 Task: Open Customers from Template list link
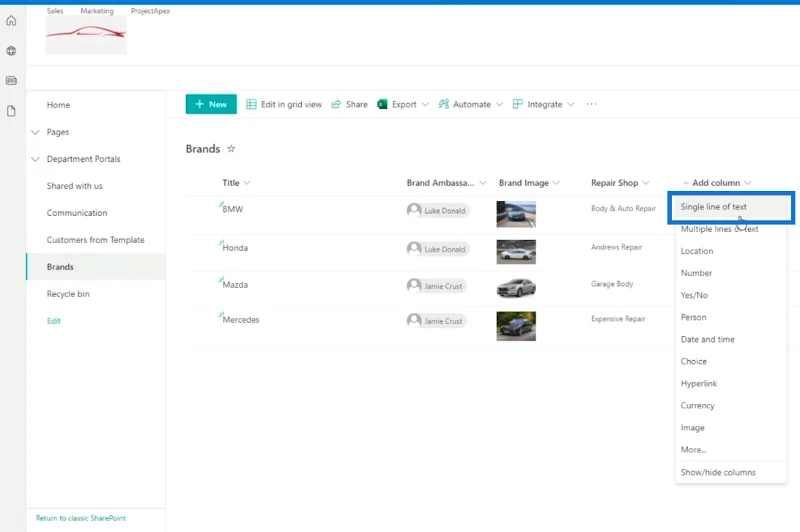[x=96, y=240]
